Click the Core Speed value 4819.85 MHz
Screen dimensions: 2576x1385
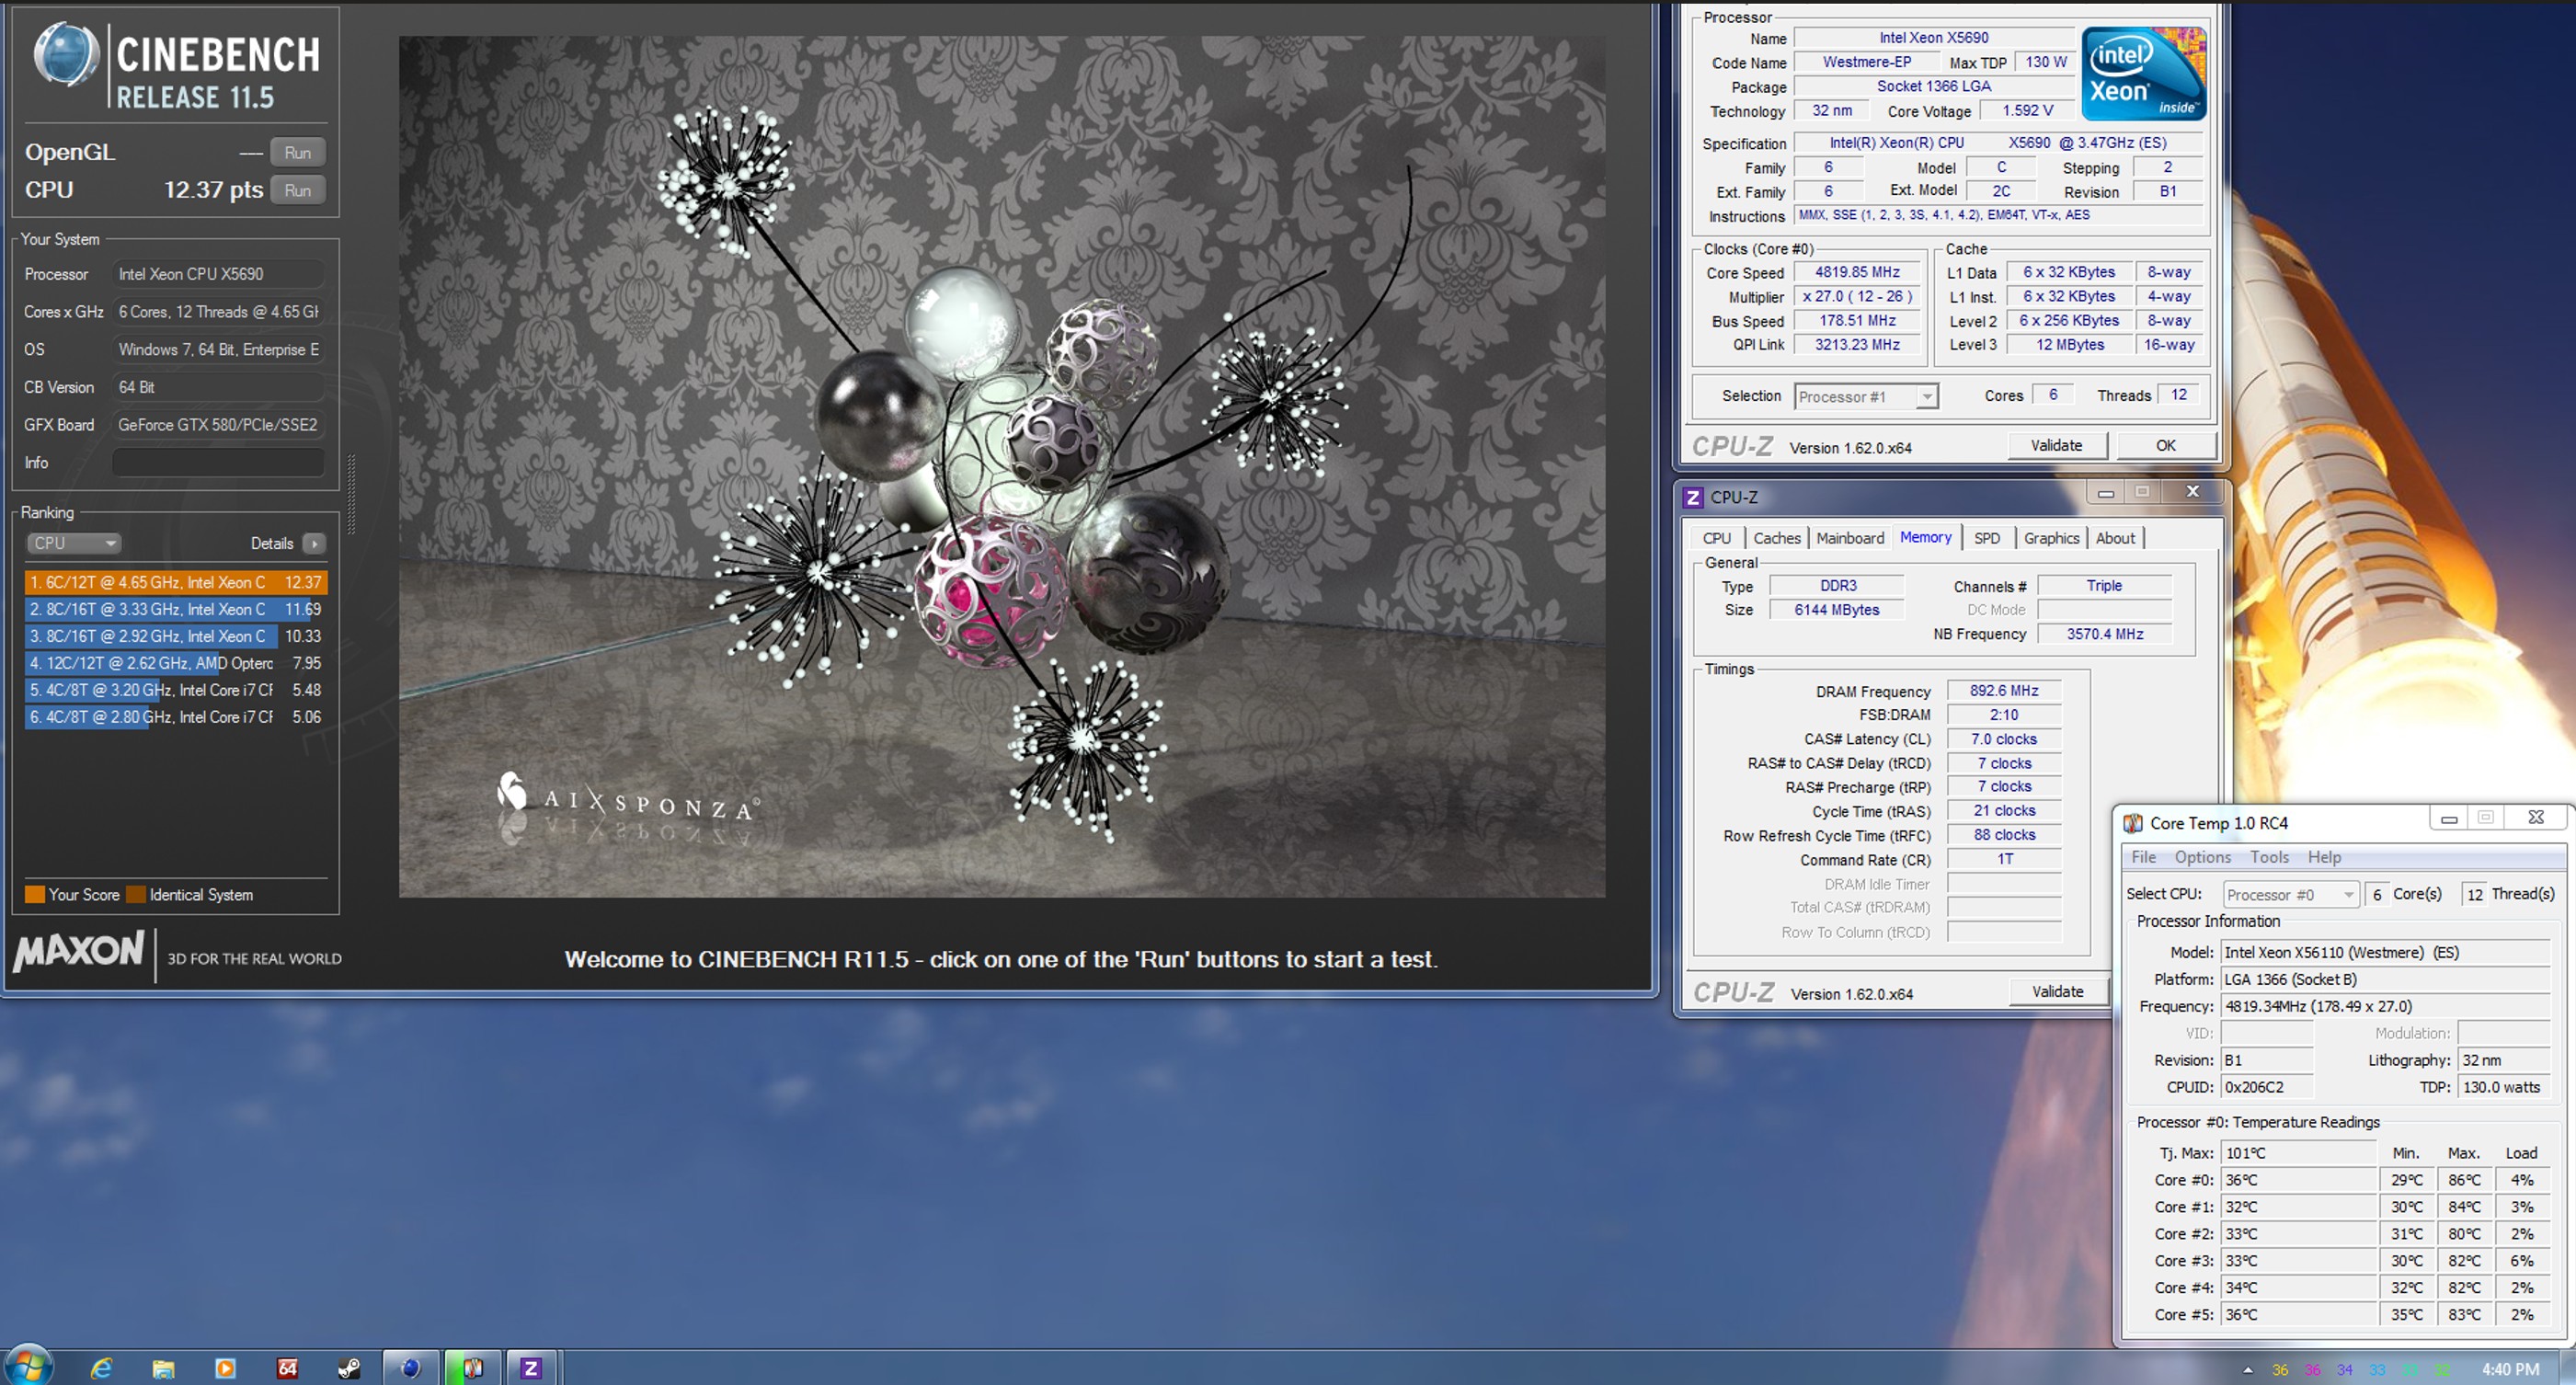coord(1857,272)
